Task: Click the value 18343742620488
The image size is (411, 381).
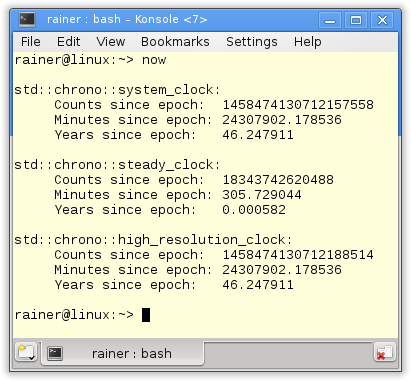Action: tap(278, 180)
